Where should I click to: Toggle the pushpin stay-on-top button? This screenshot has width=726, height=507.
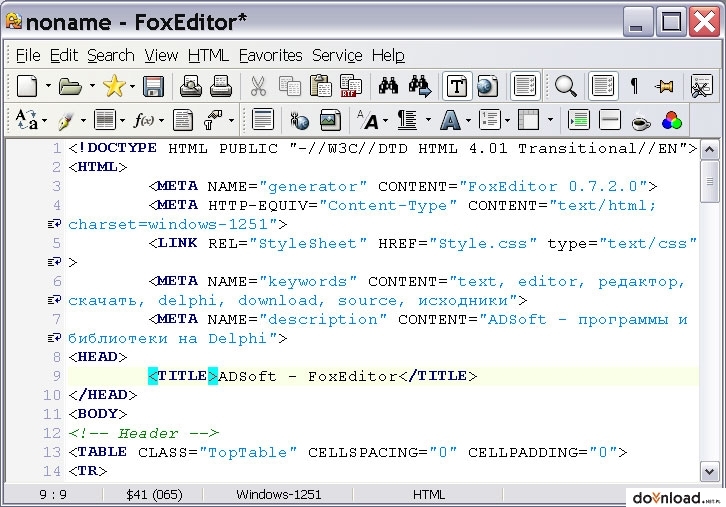click(665, 86)
